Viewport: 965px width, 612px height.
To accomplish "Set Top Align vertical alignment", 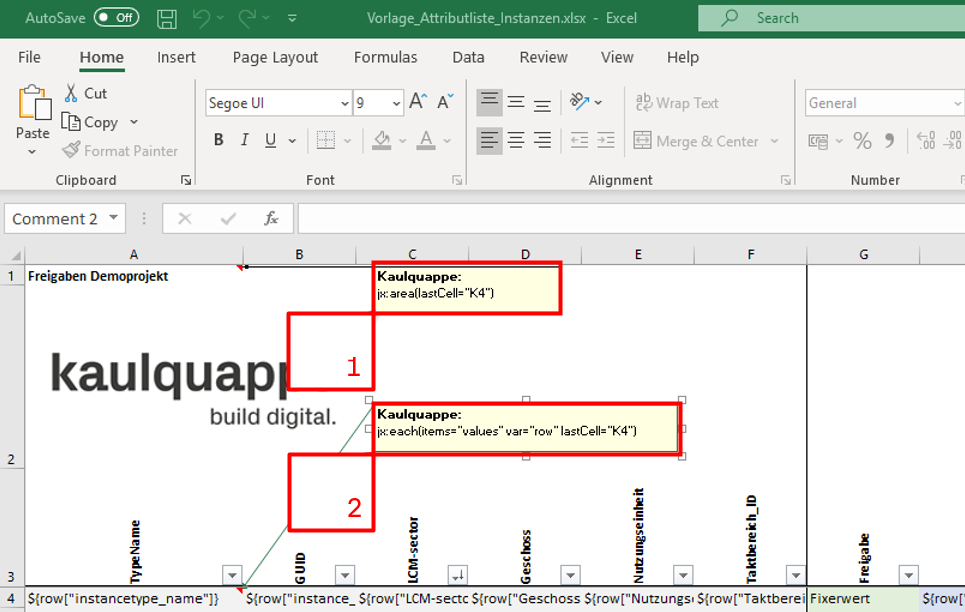I will tap(489, 102).
